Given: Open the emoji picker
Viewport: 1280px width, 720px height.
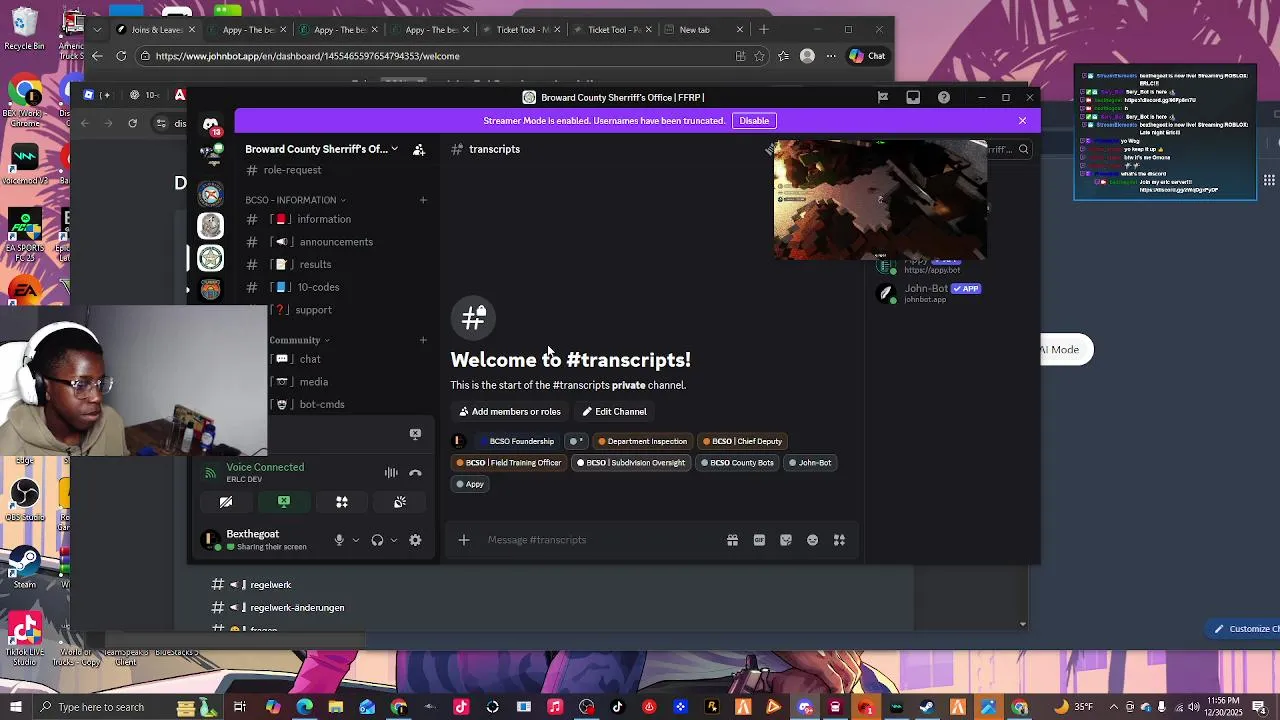Looking at the screenshot, I should point(812,540).
